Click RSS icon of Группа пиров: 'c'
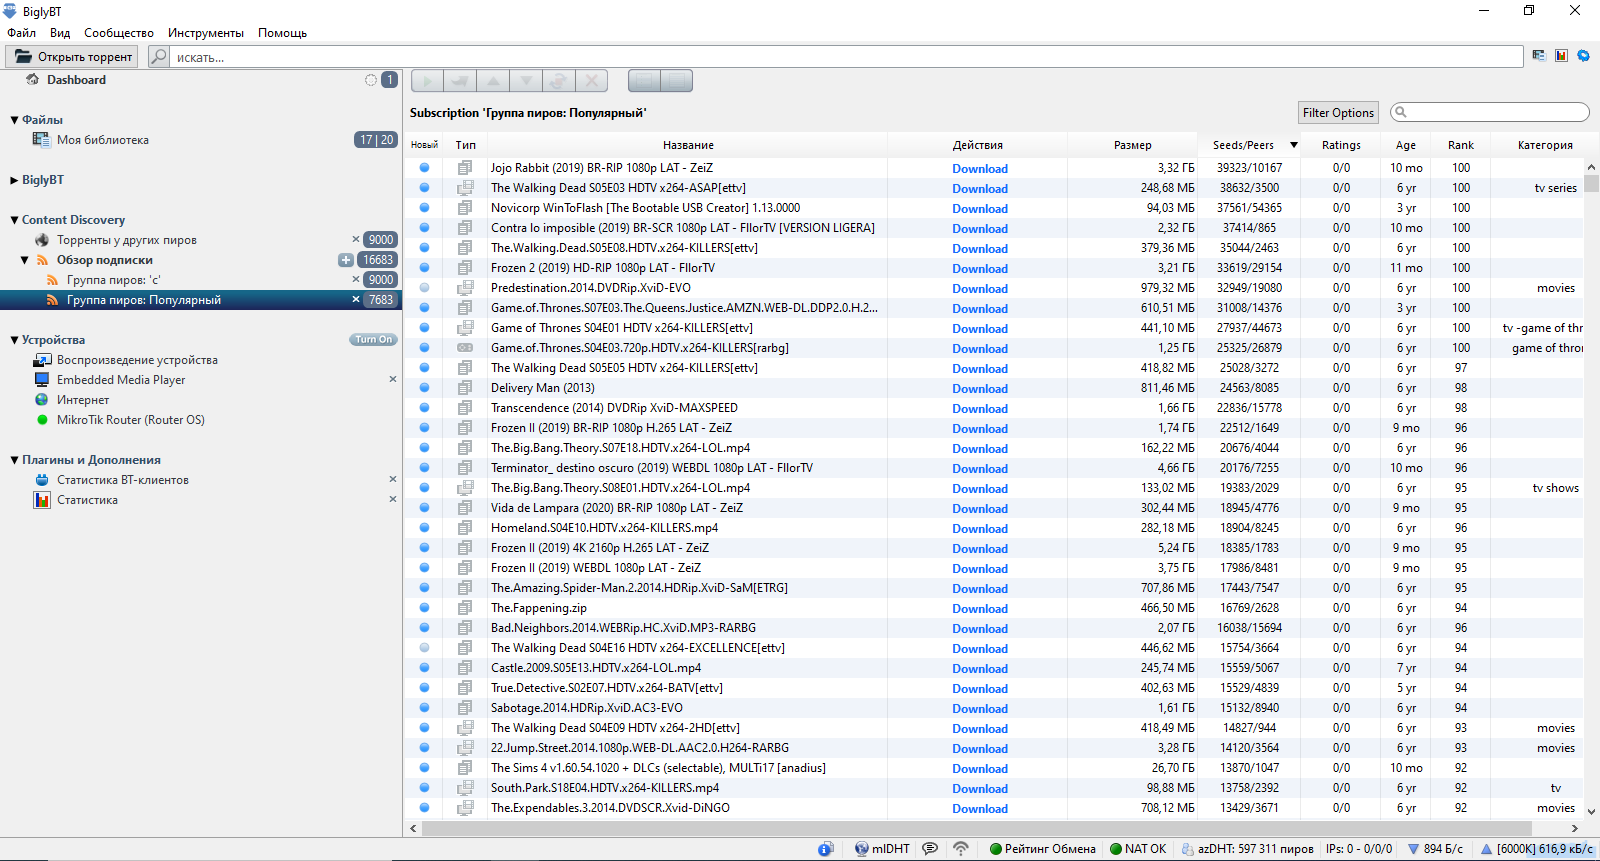The height and width of the screenshot is (861, 1600). 52,280
